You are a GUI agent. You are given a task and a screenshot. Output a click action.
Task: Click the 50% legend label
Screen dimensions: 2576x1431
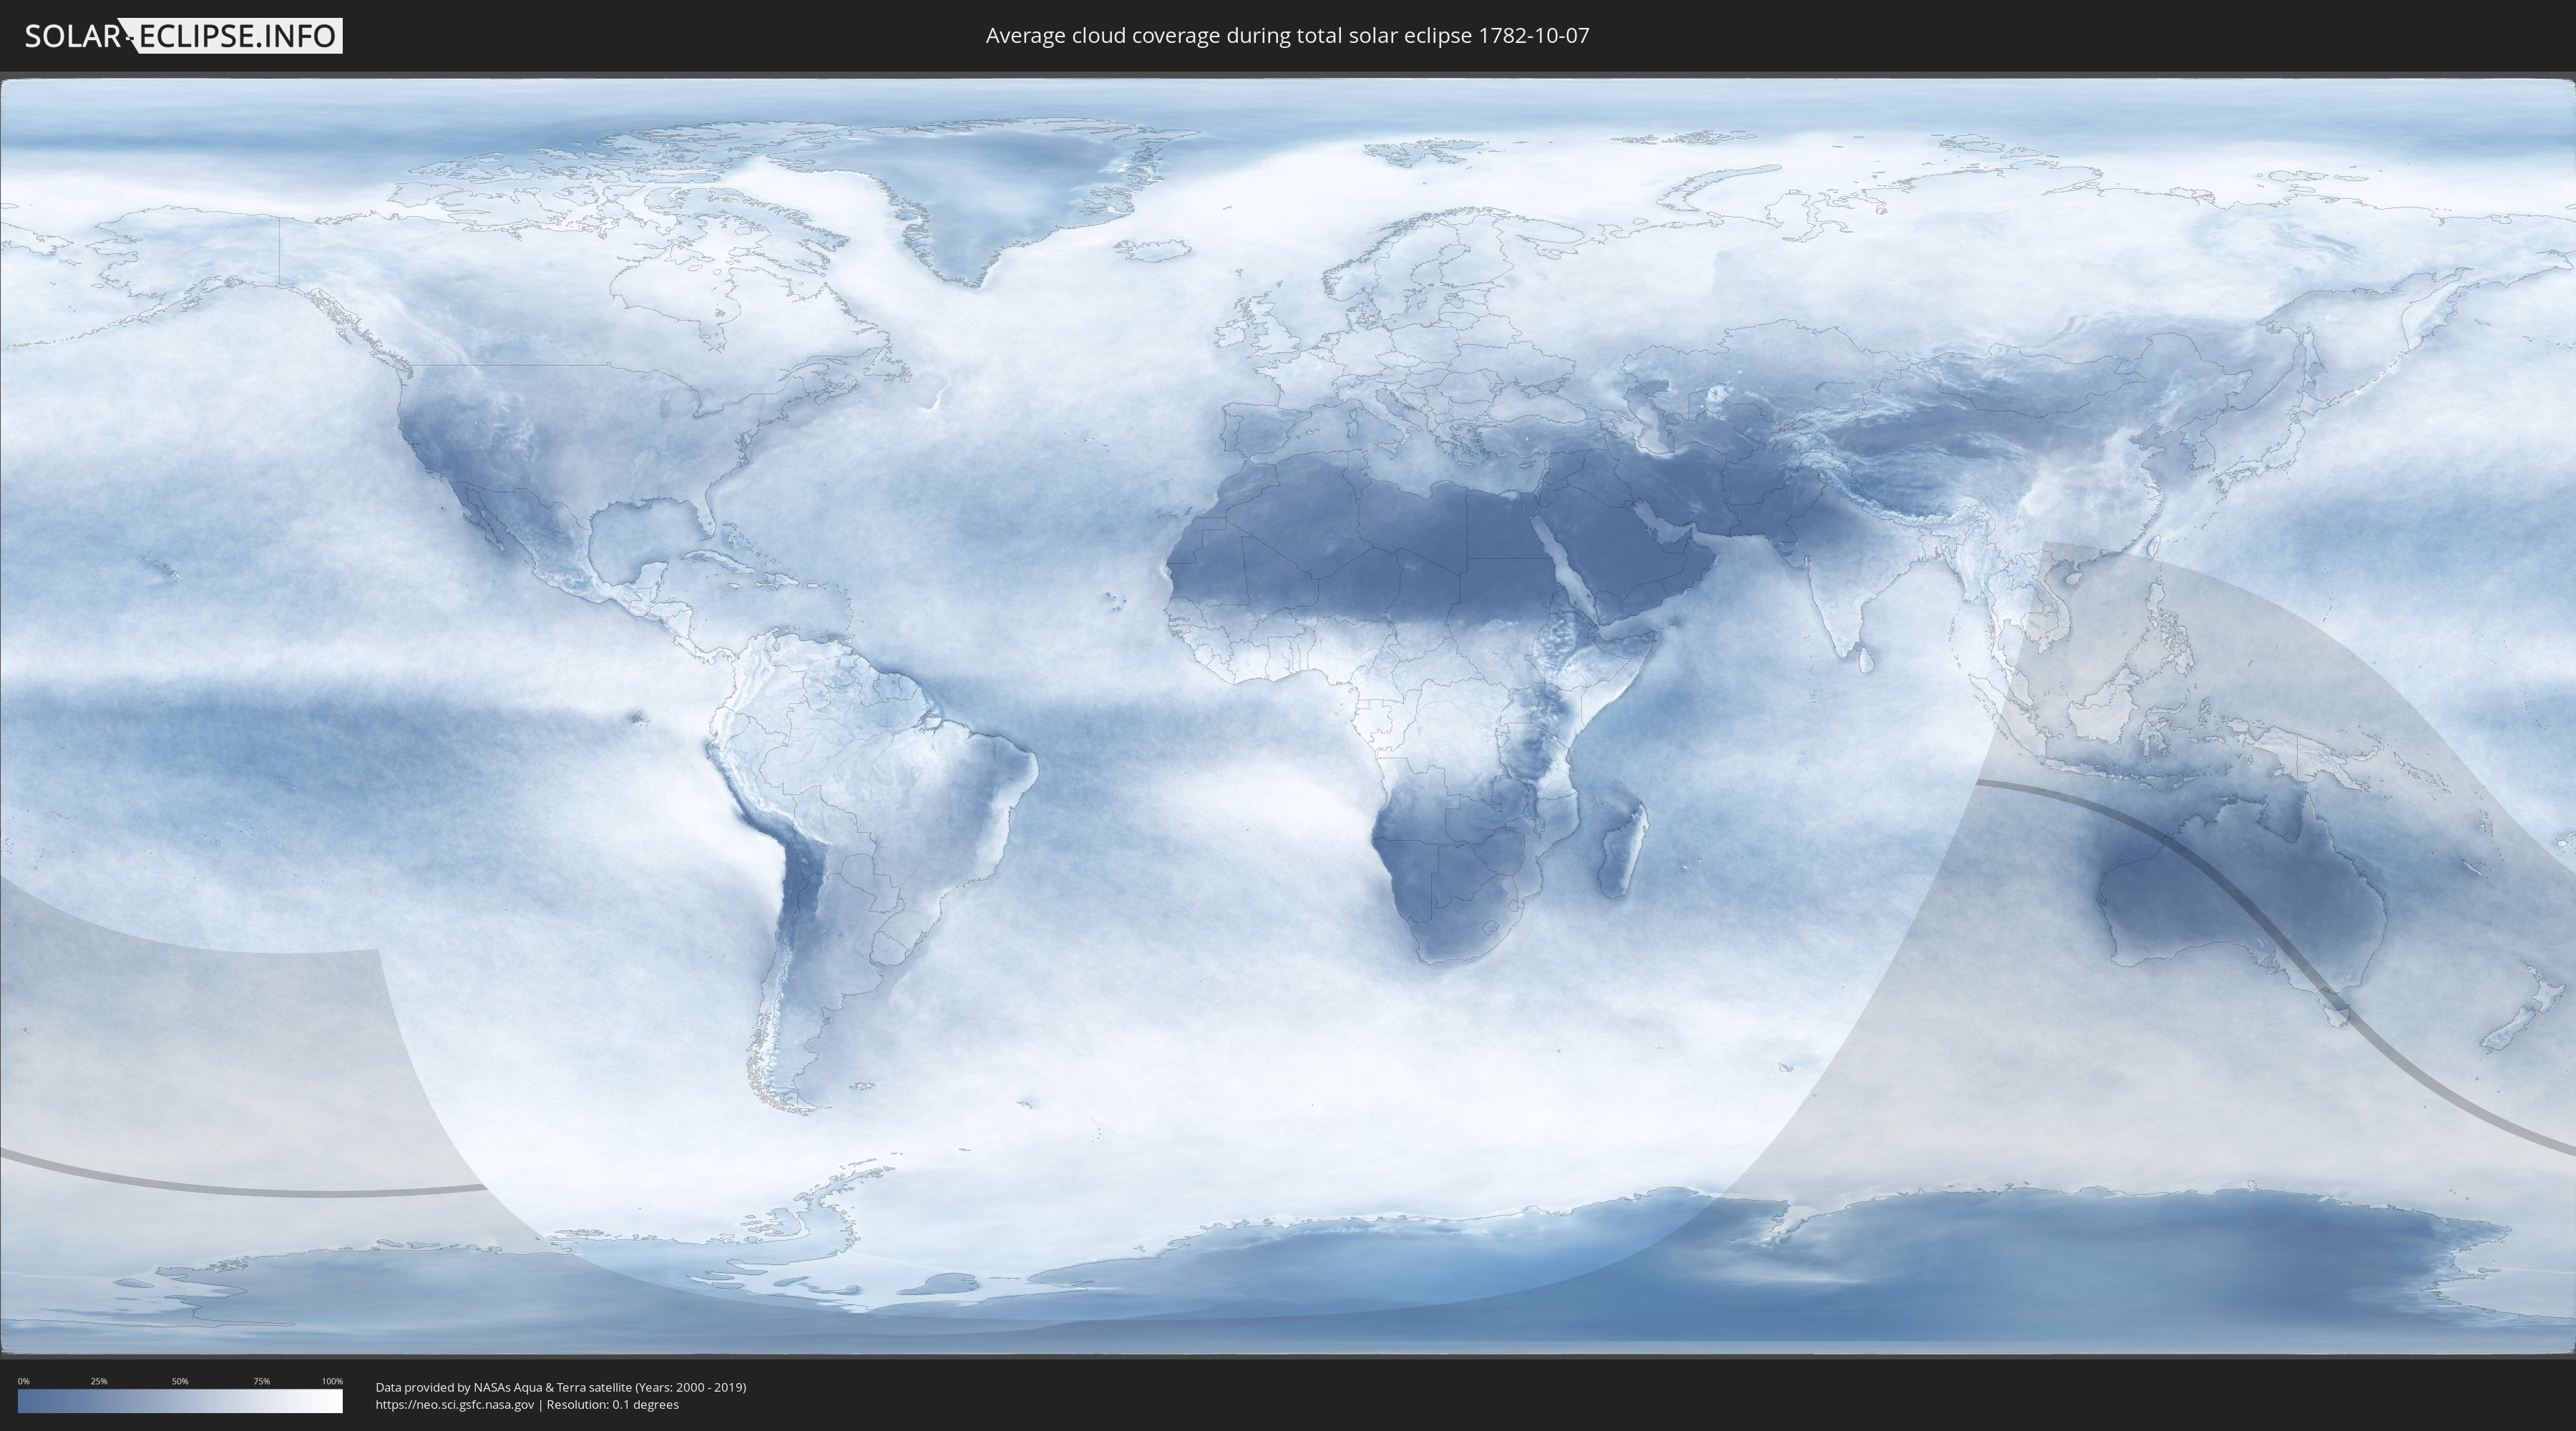180,1381
